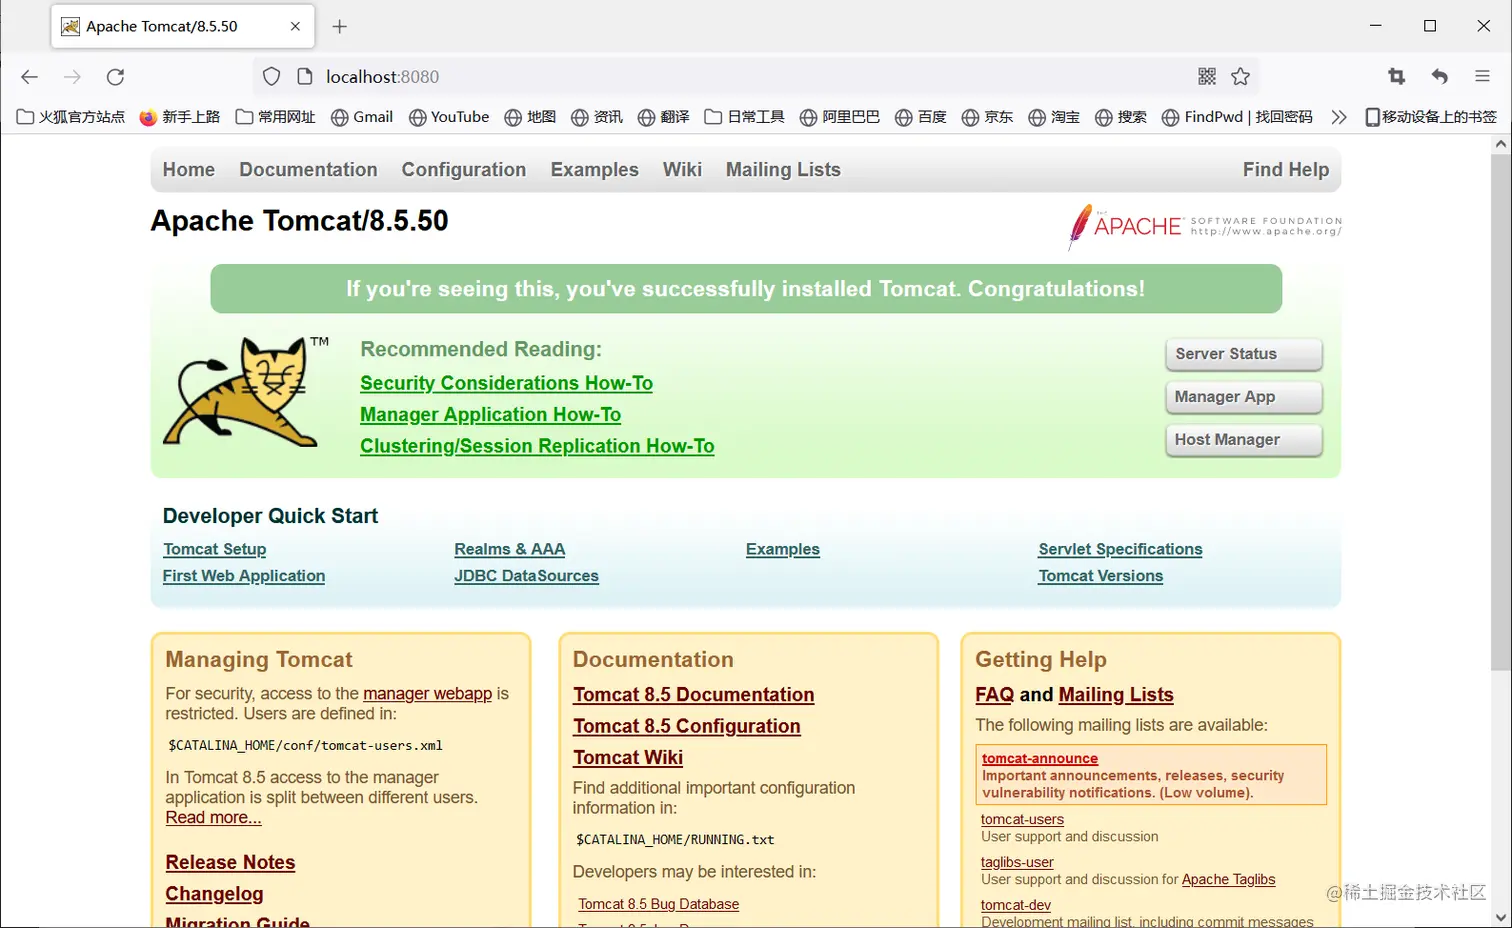
Task: Open the Firefox hamburger menu
Action: [x=1483, y=77]
